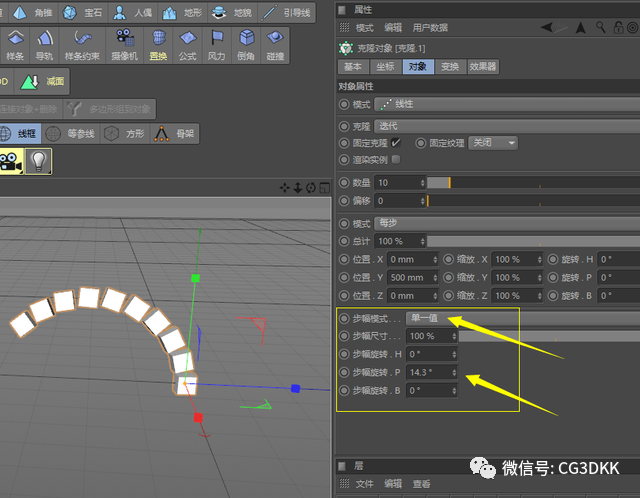Viewport: 640px width, 498px height.
Task: Choose the 引导线 guide tool
Action: click(287, 13)
